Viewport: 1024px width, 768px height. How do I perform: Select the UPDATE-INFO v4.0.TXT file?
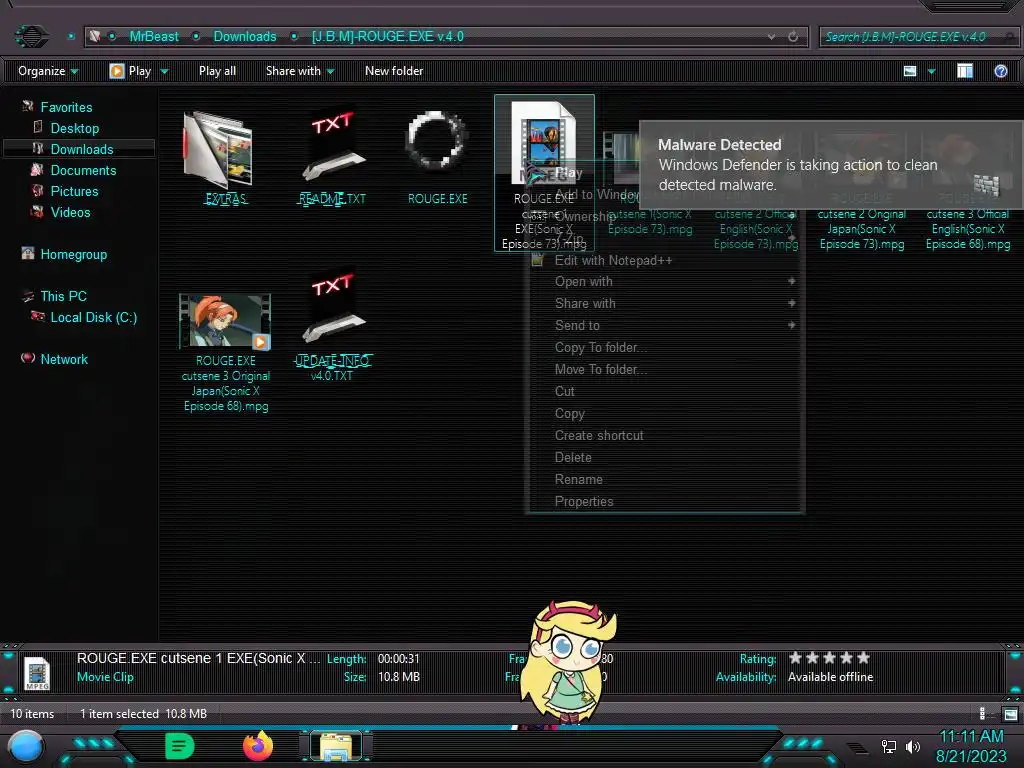332,325
